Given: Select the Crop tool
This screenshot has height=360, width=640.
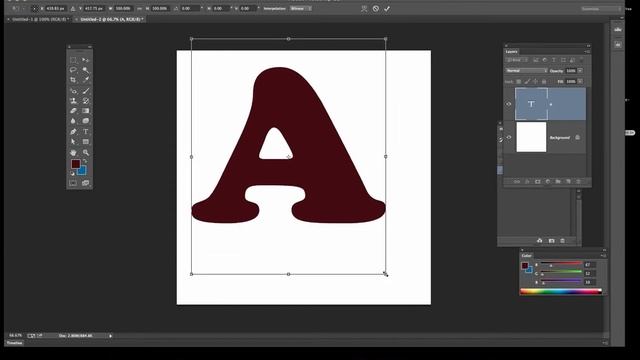Looking at the screenshot, I should pyautogui.click(x=73, y=80).
